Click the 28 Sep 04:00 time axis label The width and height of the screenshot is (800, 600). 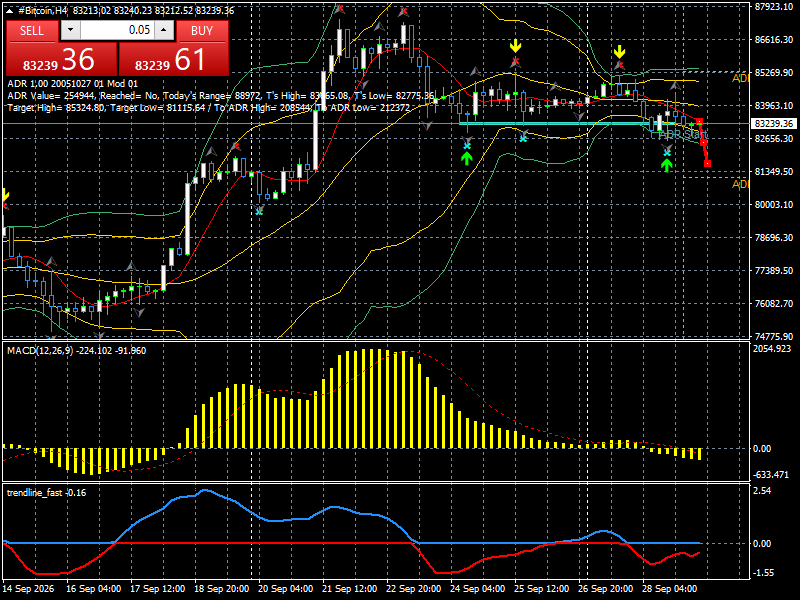pyautogui.click(x=669, y=589)
